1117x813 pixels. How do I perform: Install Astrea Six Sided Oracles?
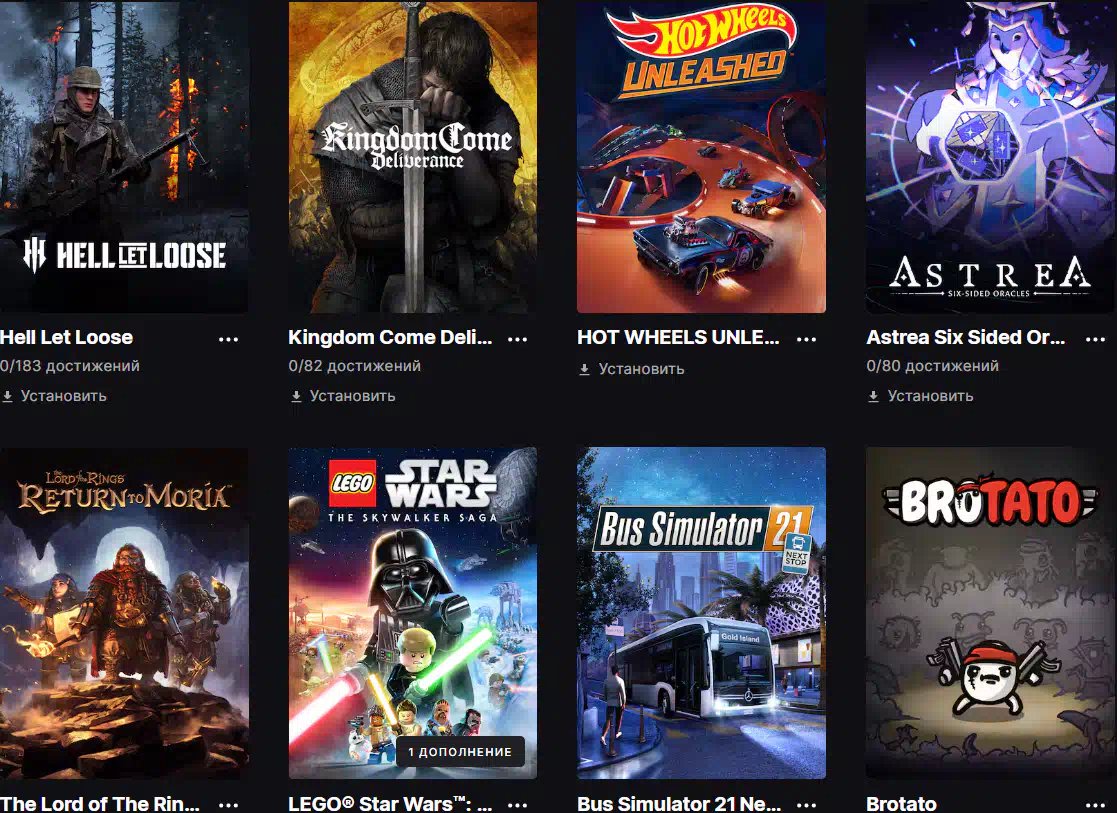coord(920,396)
